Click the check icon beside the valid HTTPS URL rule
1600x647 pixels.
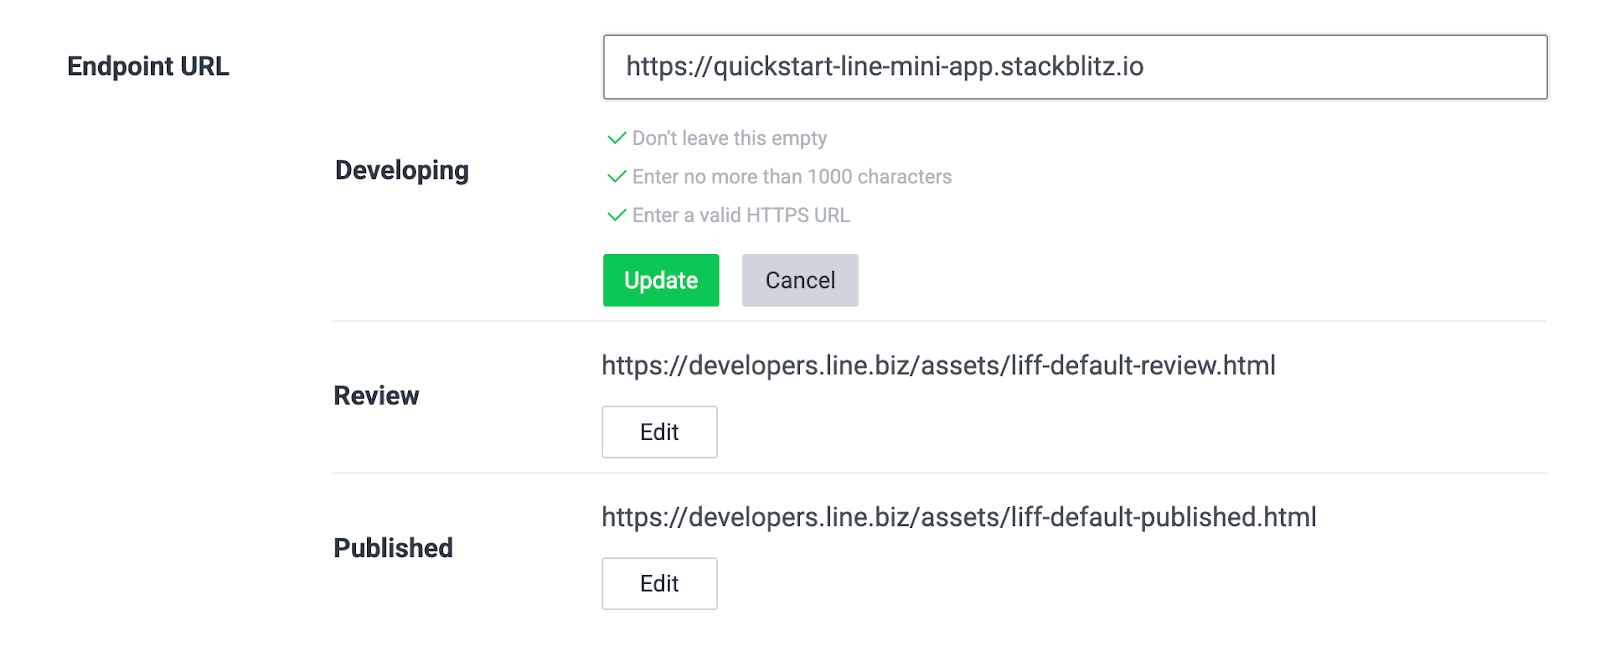point(617,215)
